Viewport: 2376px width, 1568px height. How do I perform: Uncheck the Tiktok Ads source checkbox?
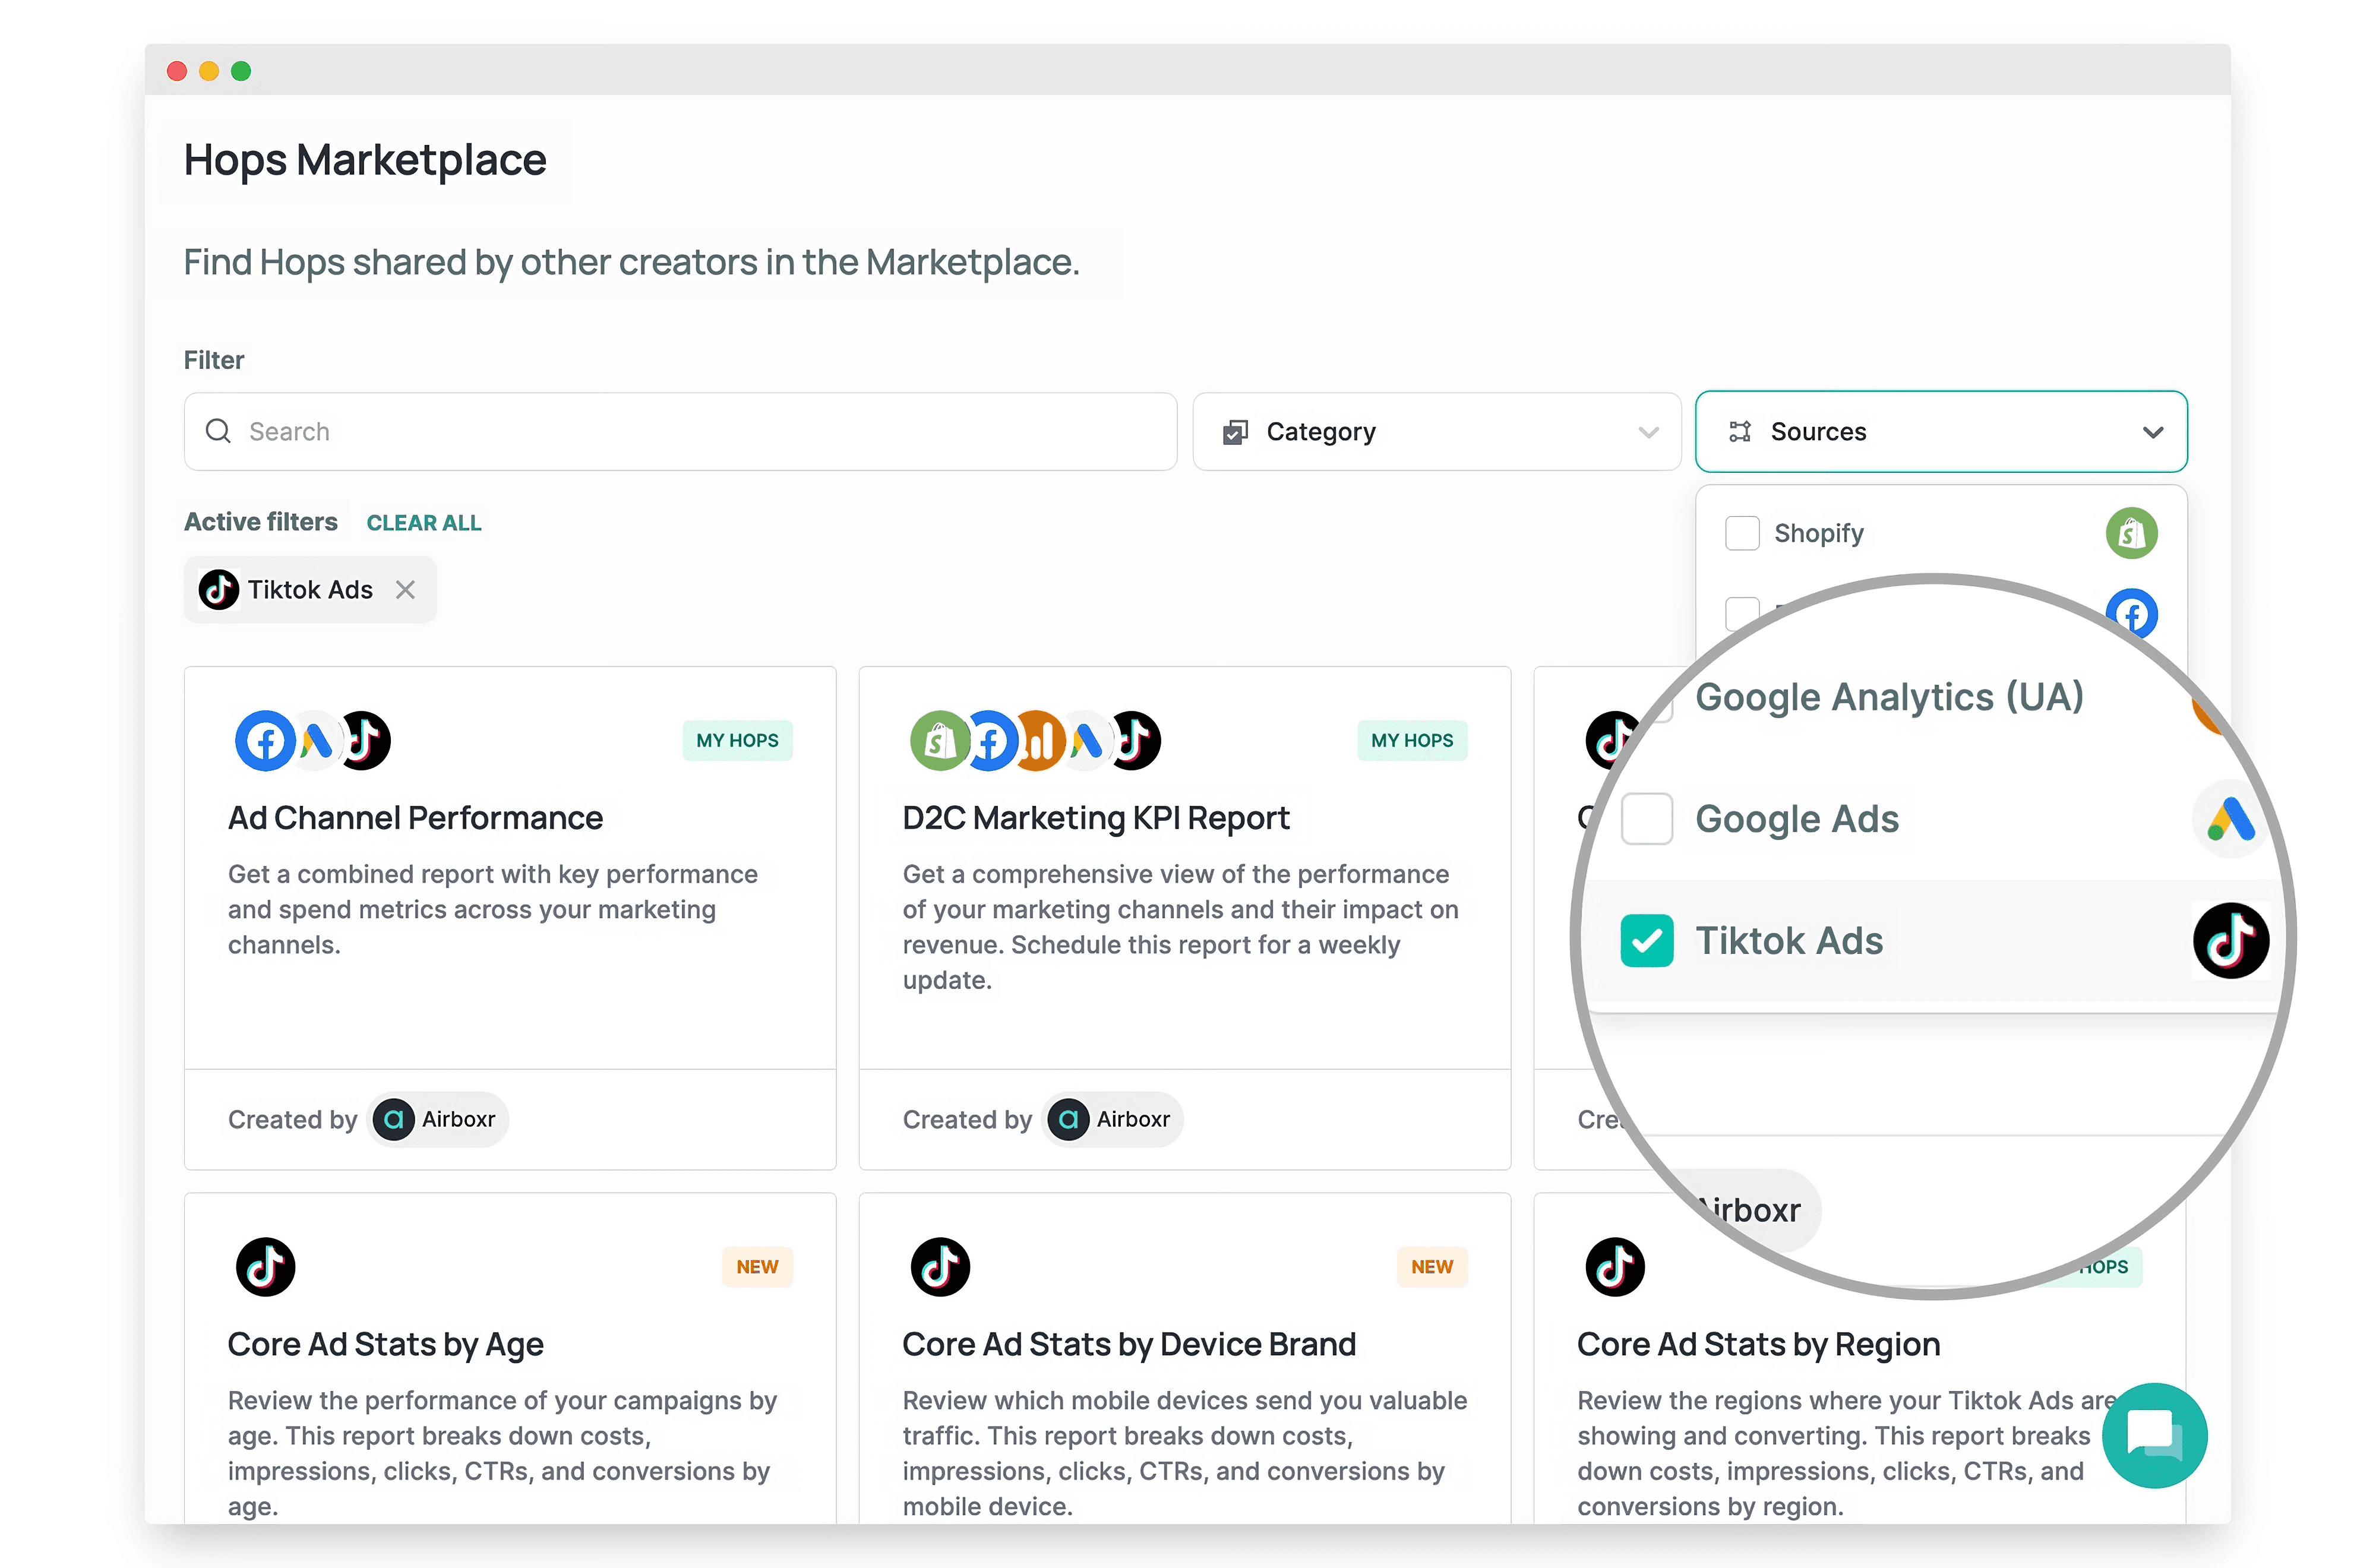pos(1646,941)
